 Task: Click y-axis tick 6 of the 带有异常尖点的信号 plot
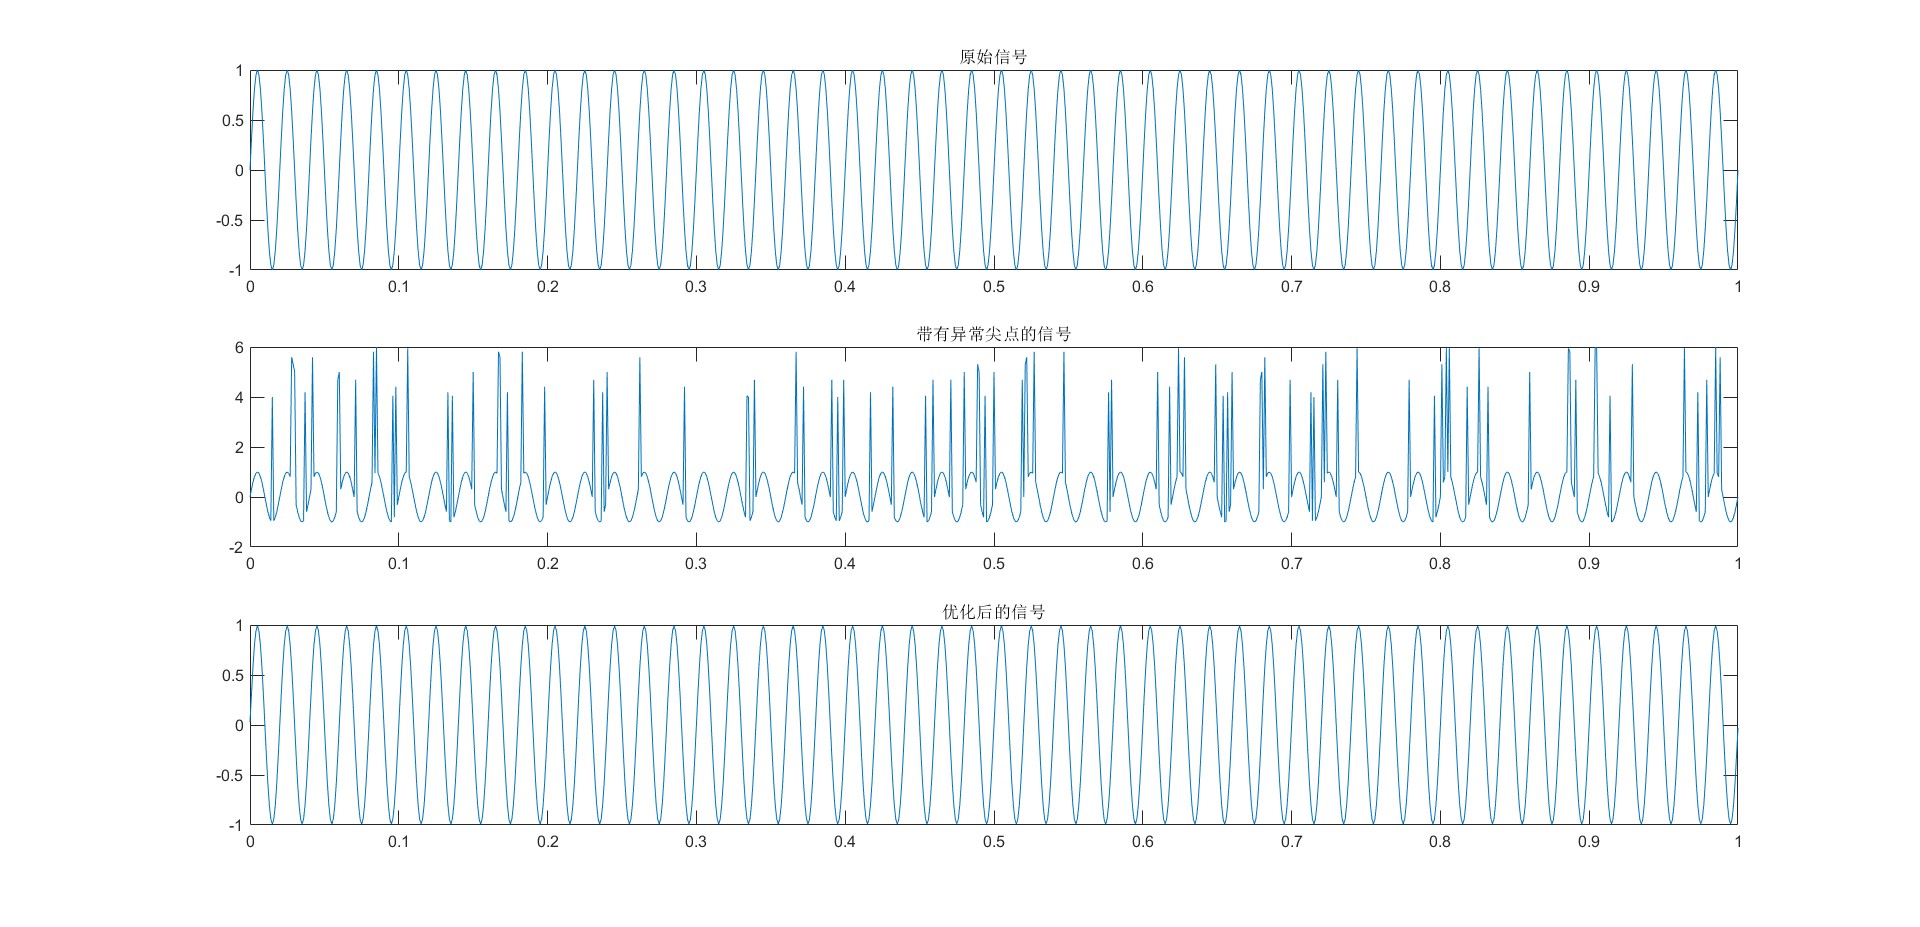pos(240,348)
